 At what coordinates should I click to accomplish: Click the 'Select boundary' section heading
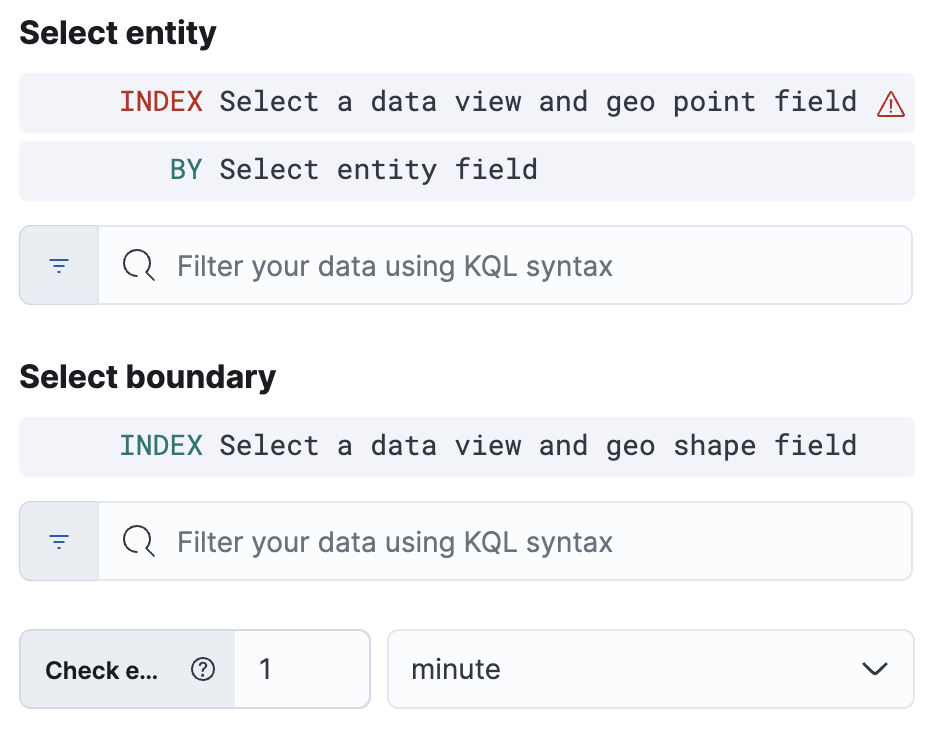click(x=147, y=377)
